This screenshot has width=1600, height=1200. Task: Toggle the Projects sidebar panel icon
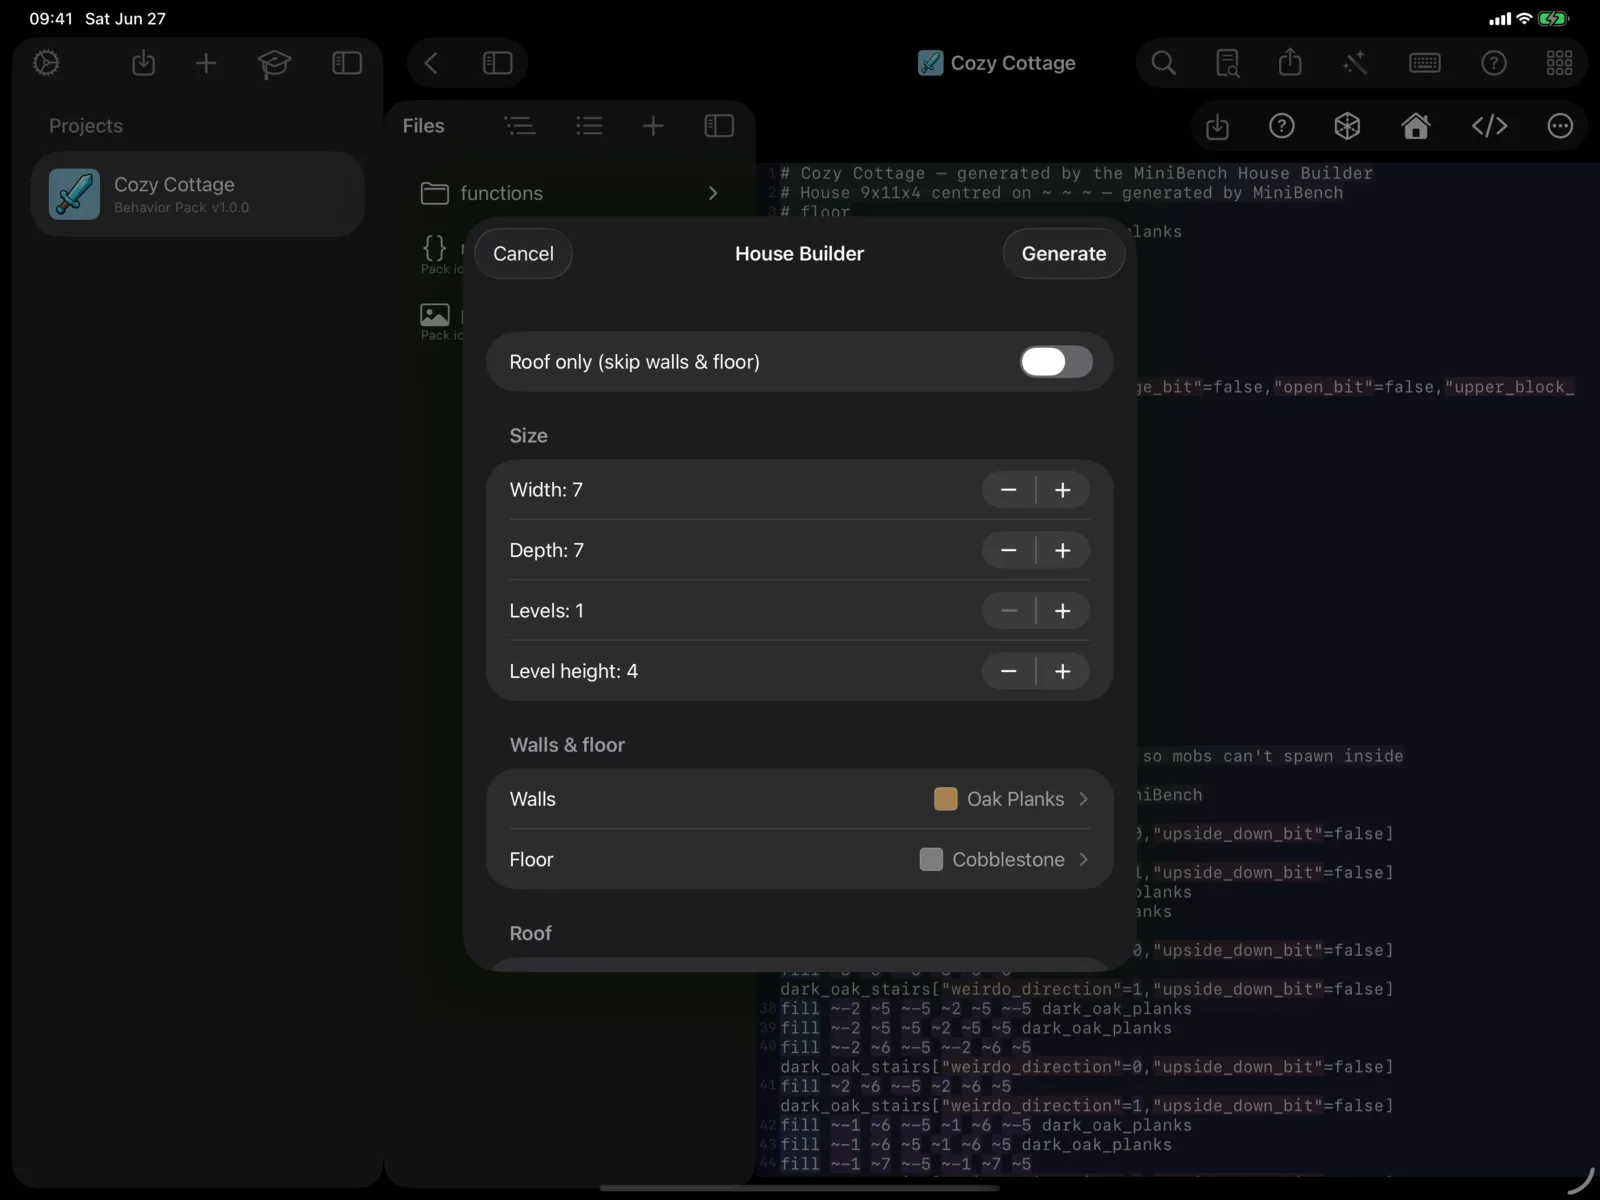tap(347, 63)
